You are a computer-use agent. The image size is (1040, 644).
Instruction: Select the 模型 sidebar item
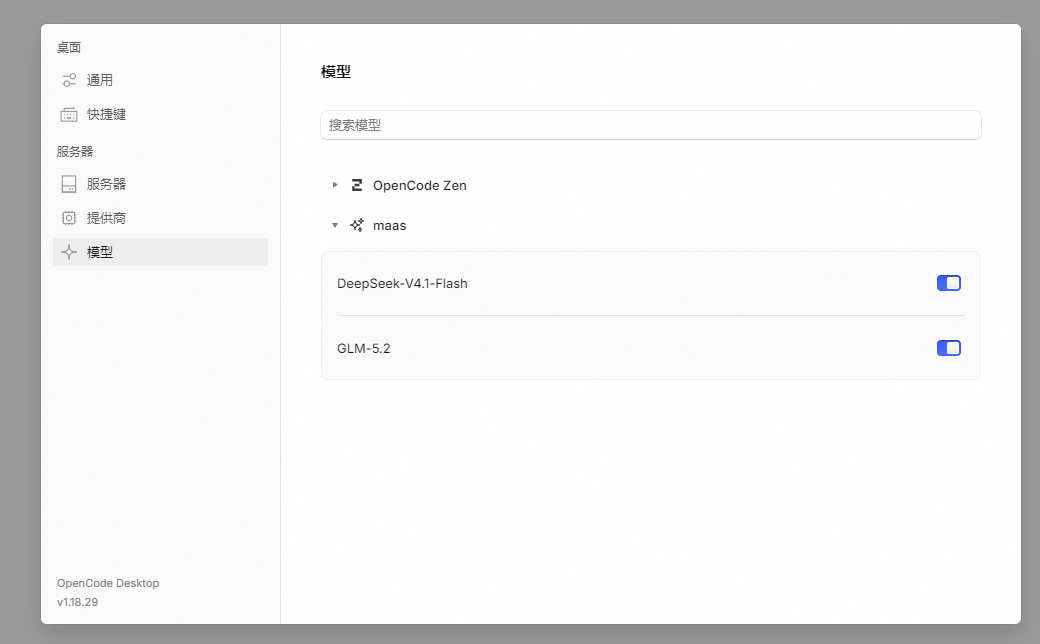click(x=161, y=252)
